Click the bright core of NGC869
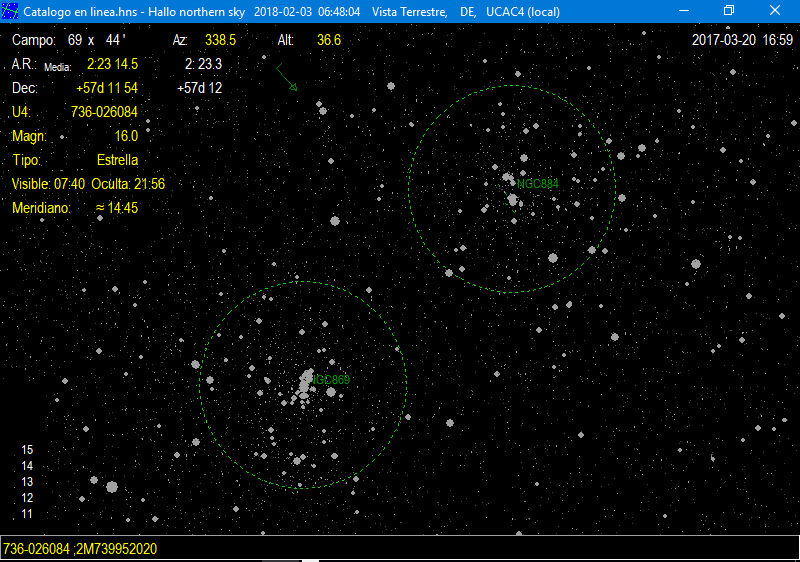Image resolution: width=800 pixels, height=562 pixels. click(x=305, y=385)
